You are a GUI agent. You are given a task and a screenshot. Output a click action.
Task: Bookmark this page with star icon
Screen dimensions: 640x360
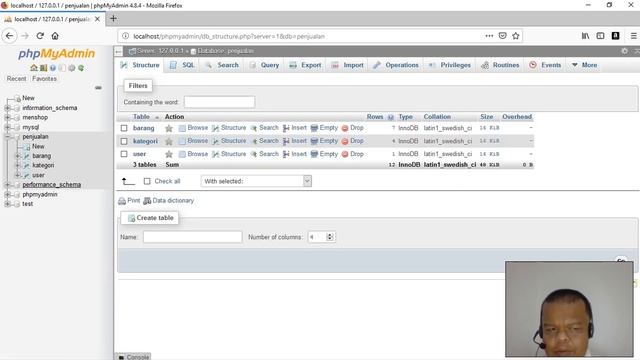pyautogui.click(x=516, y=36)
